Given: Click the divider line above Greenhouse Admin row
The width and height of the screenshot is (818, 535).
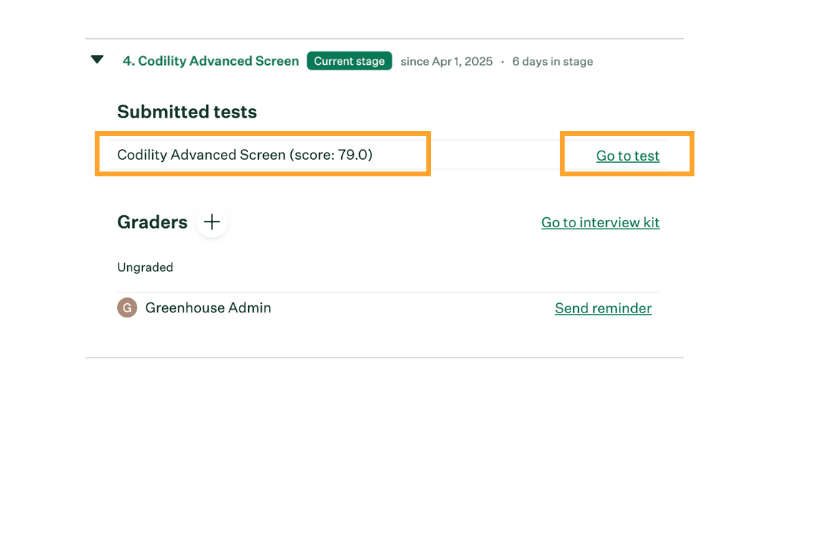Looking at the screenshot, I should pyautogui.click(x=388, y=293).
